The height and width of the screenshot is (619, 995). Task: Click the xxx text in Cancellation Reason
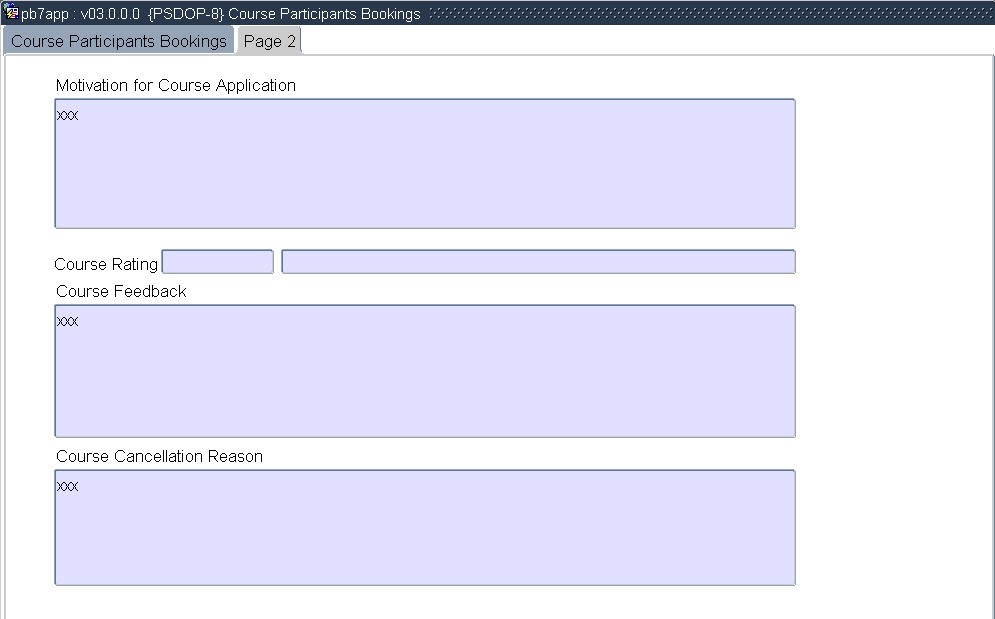(67, 487)
